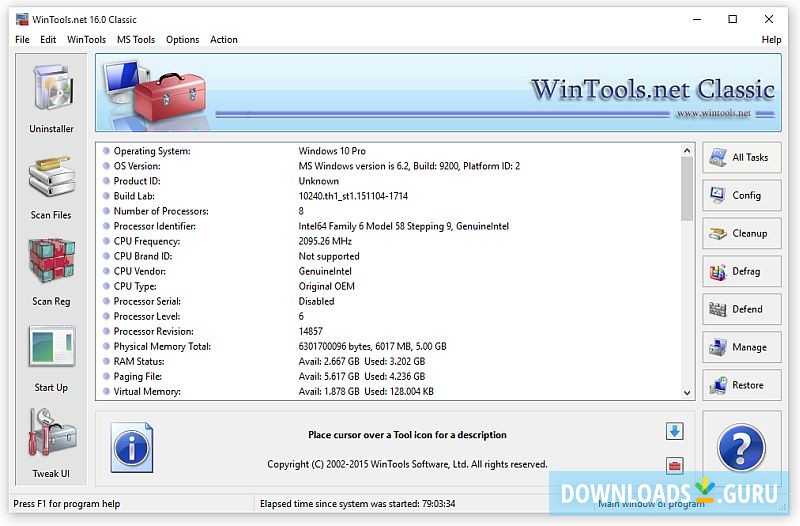Open the MS Tools menu

pyautogui.click(x=136, y=39)
